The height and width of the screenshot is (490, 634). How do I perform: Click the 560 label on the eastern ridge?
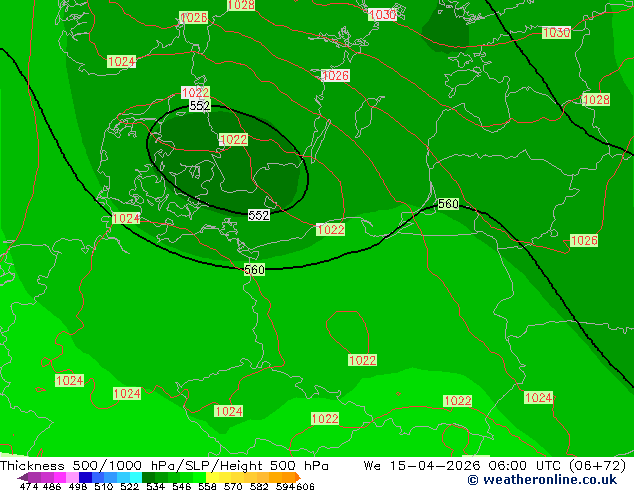click(x=448, y=204)
